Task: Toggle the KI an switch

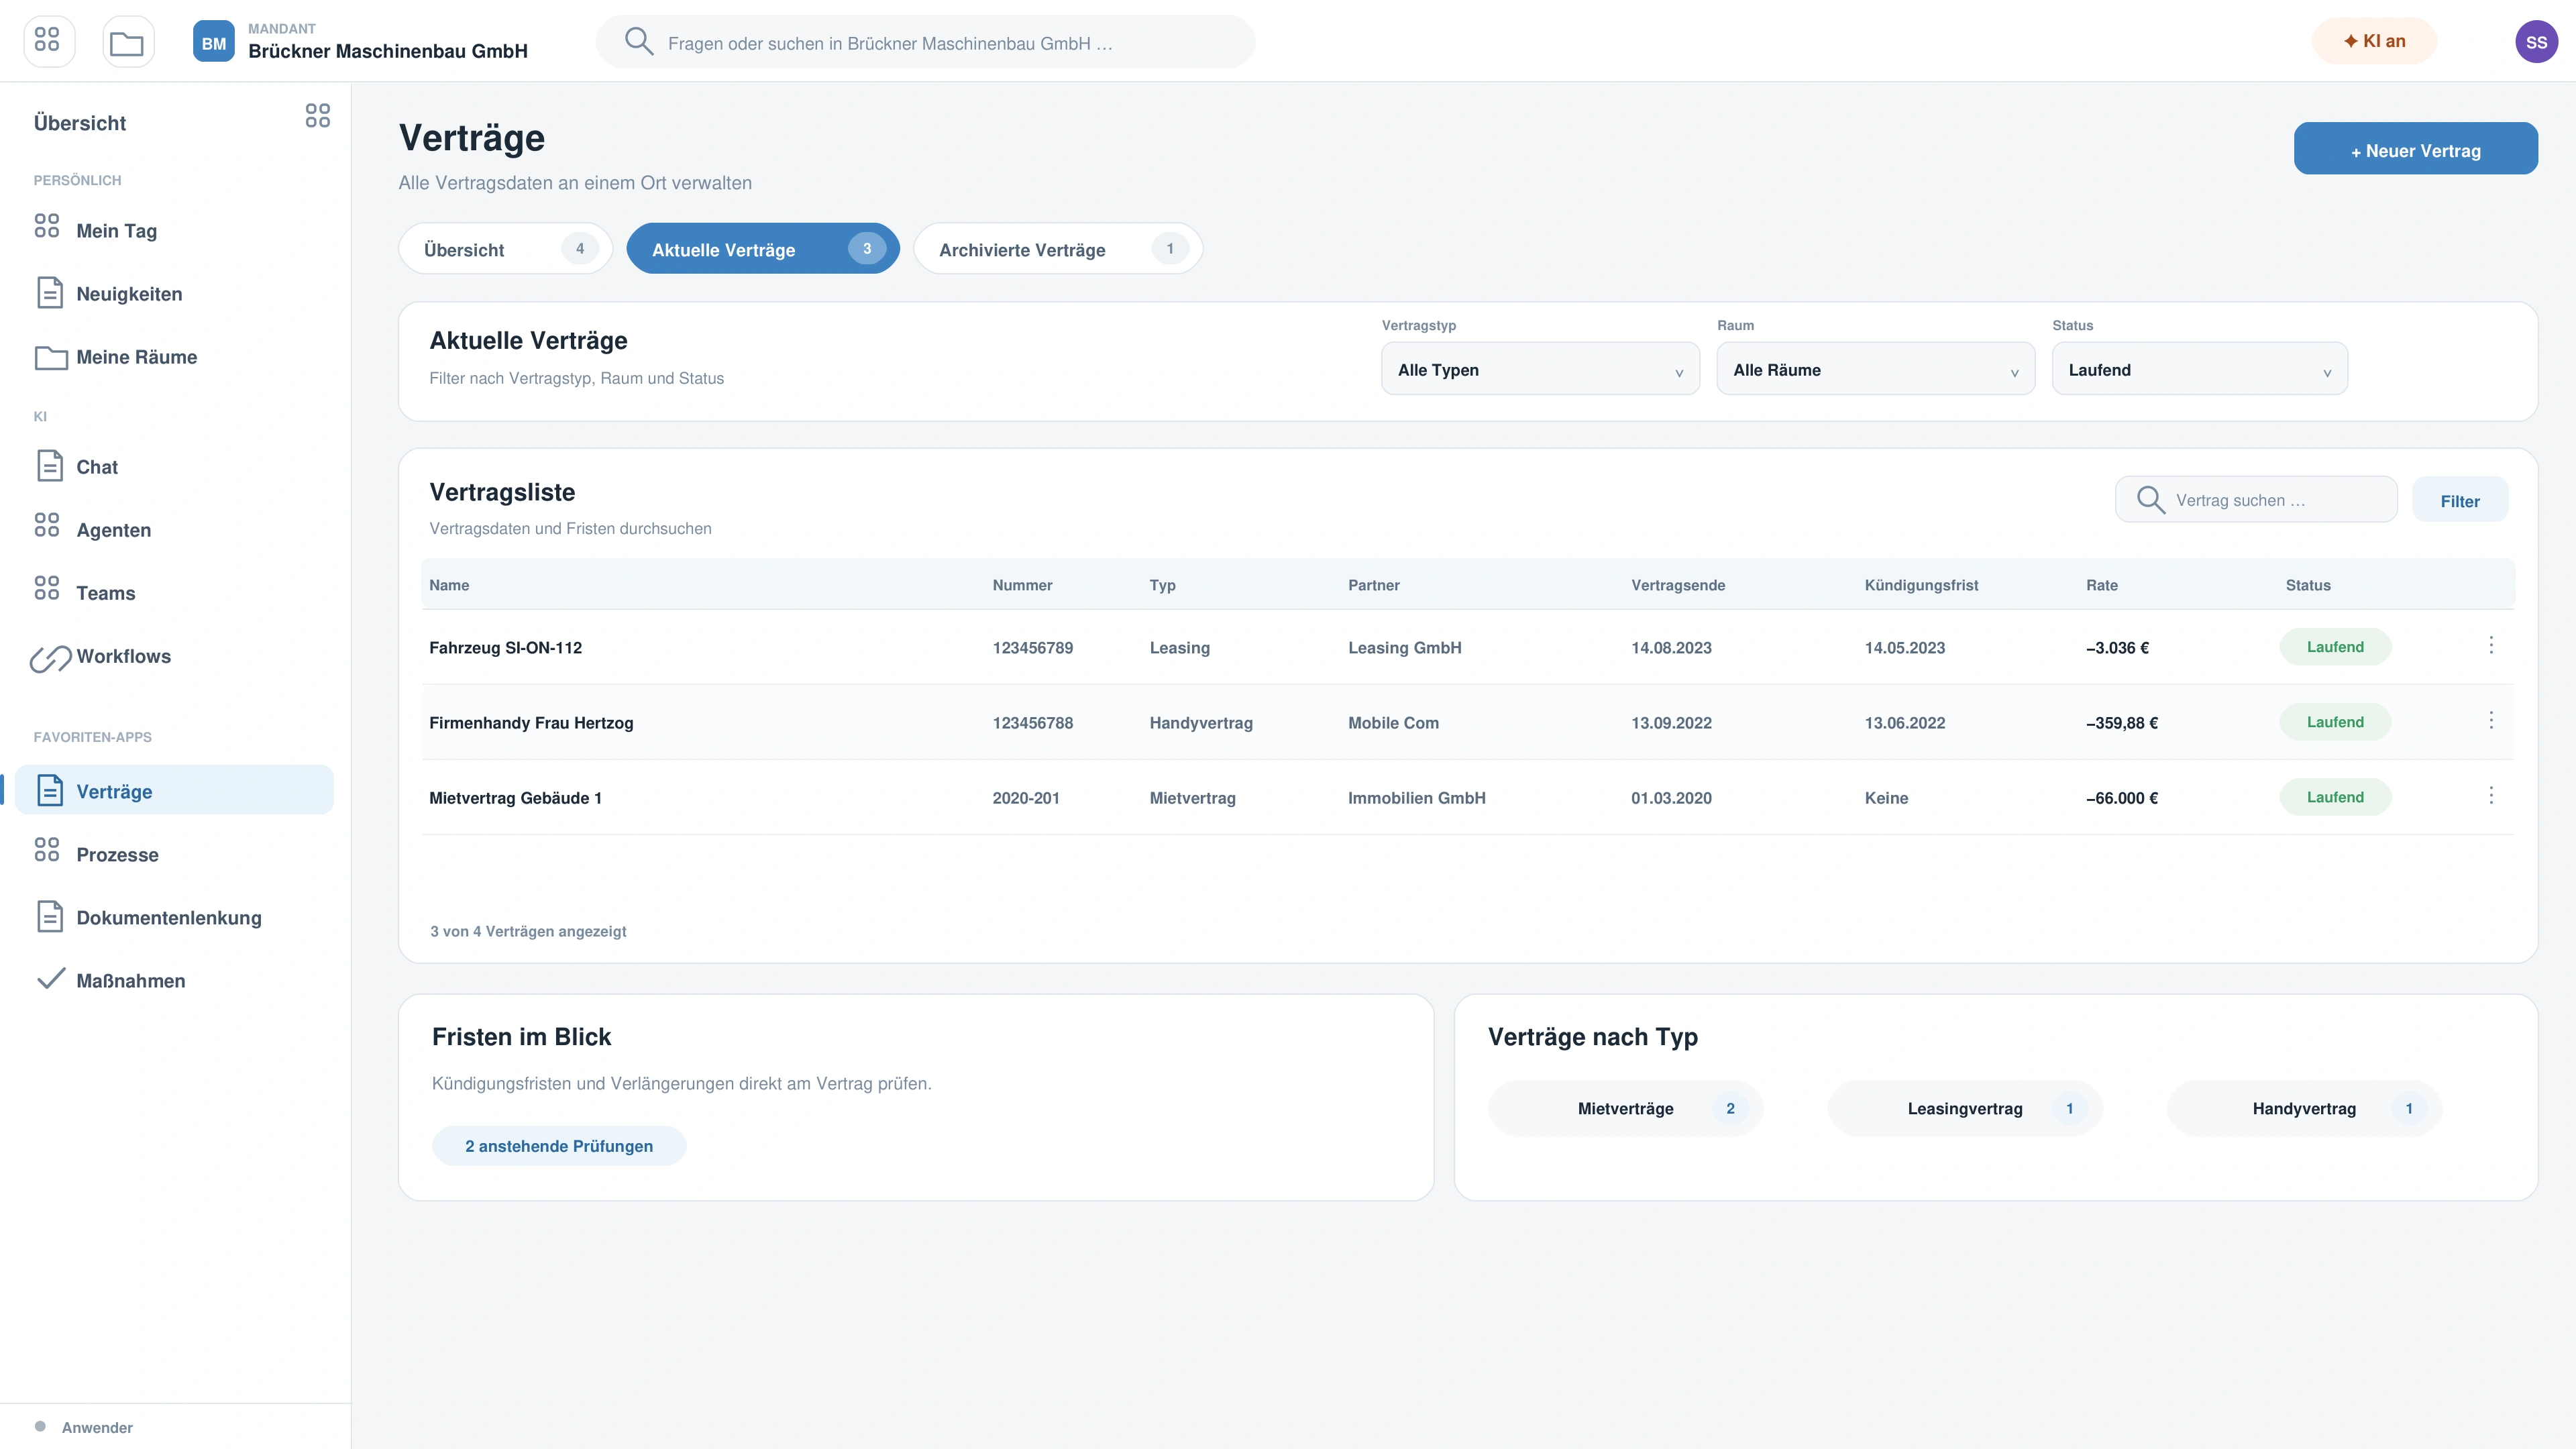Action: coord(2374,41)
